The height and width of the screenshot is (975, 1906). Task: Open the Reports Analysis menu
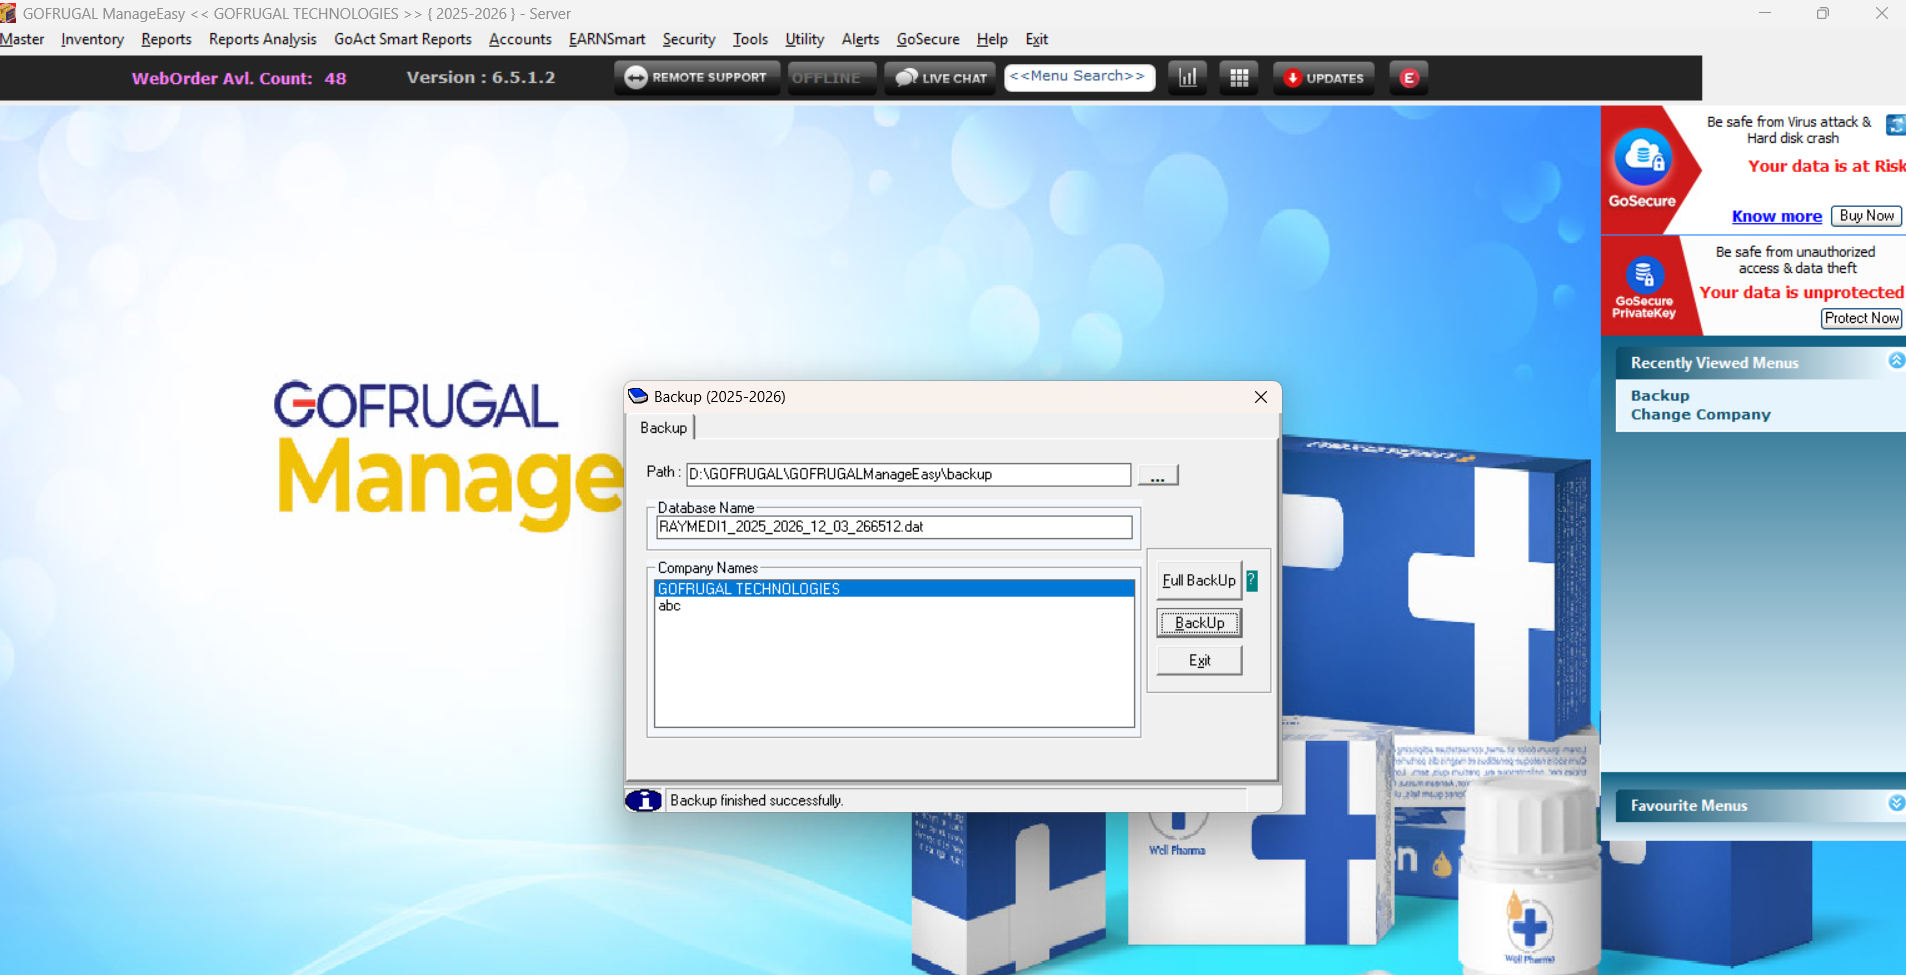pyautogui.click(x=262, y=39)
